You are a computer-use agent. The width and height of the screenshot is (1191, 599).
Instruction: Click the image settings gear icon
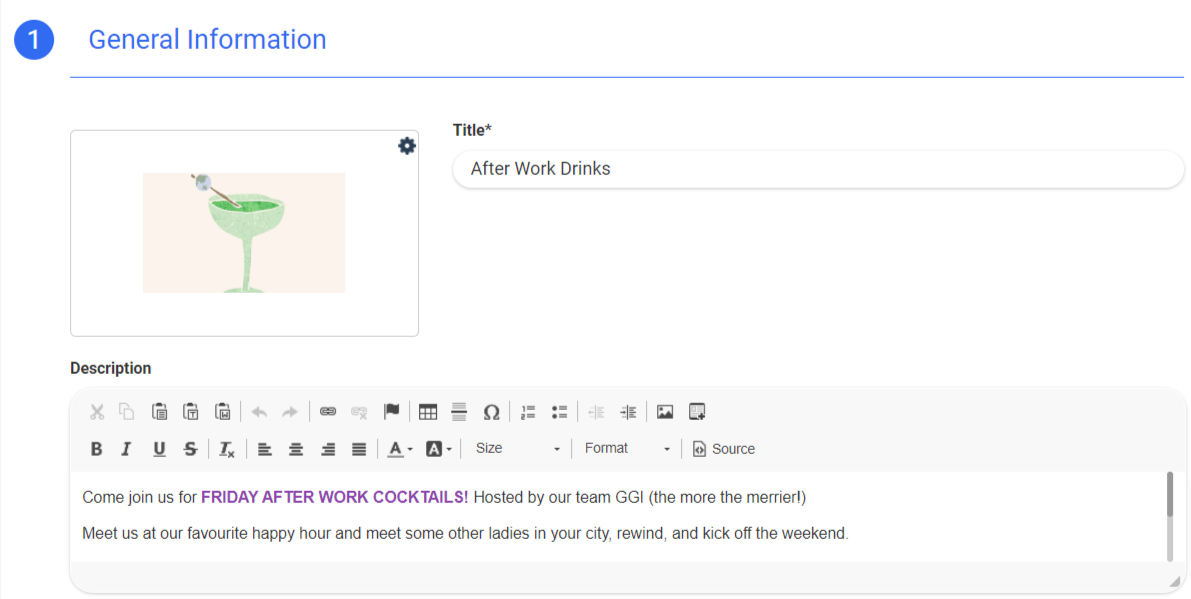pos(407,146)
